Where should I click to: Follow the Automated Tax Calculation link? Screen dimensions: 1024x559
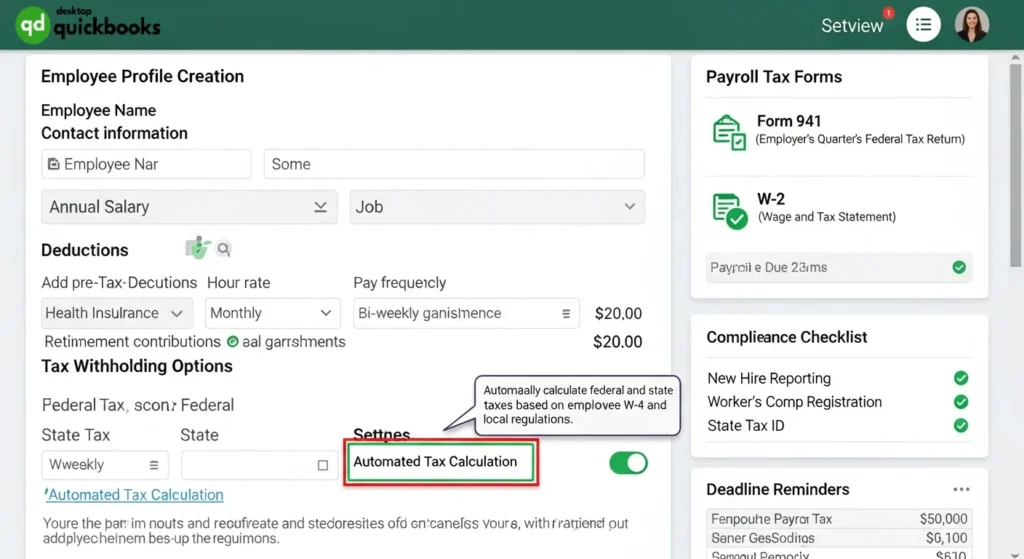coord(135,495)
